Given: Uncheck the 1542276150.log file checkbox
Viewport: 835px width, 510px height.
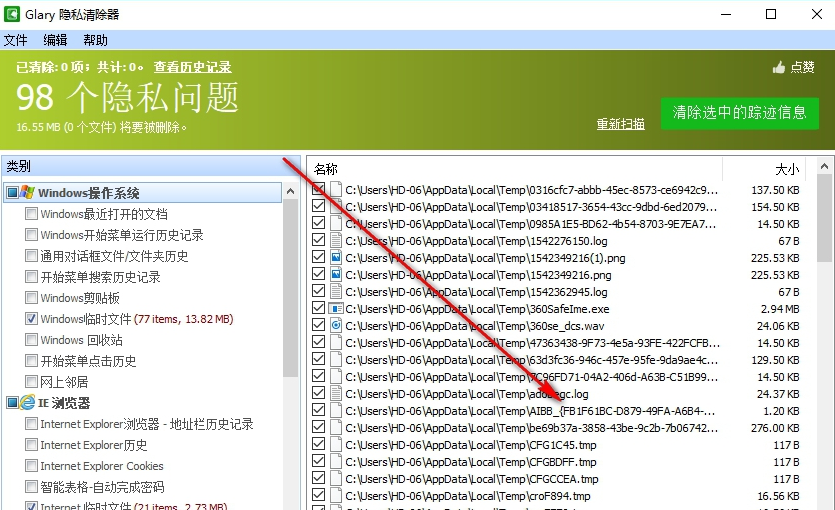Looking at the screenshot, I should point(318,240).
